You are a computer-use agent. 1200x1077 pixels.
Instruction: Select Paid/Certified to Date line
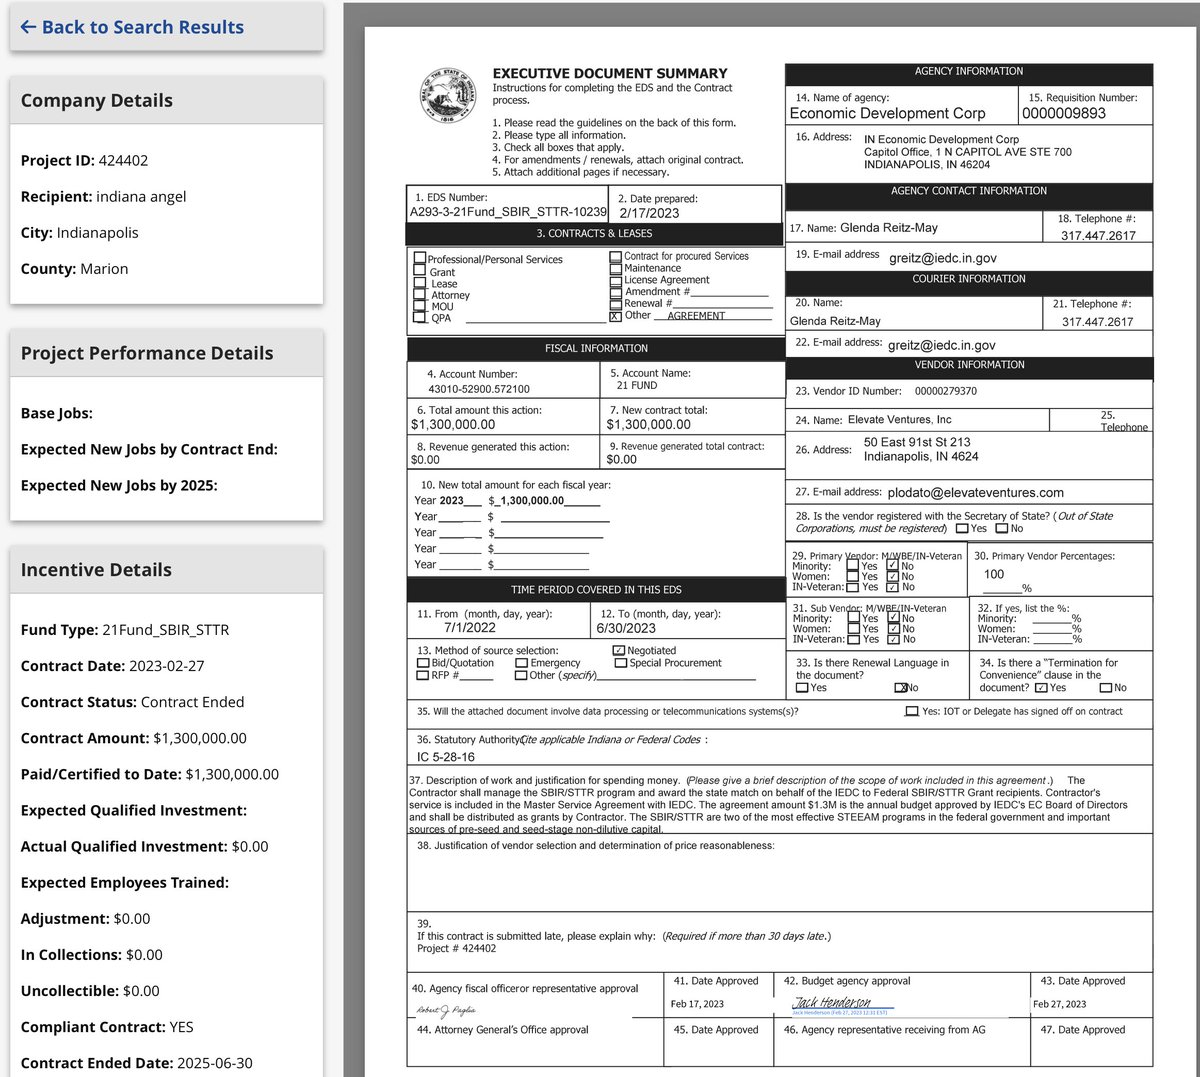coord(150,774)
